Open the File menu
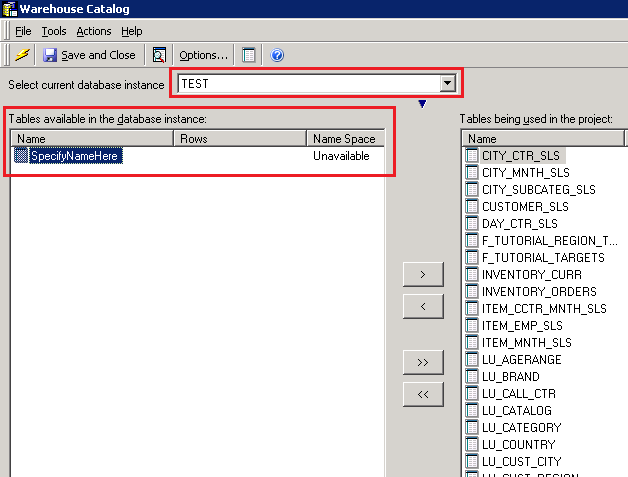628x477 pixels. click(23, 32)
